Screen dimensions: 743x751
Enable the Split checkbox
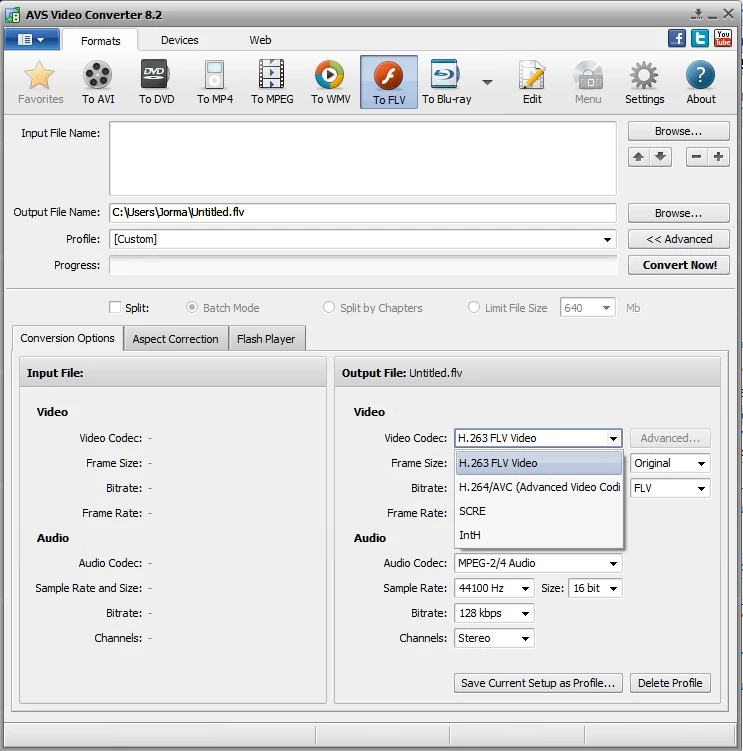[x=115, y=307]
